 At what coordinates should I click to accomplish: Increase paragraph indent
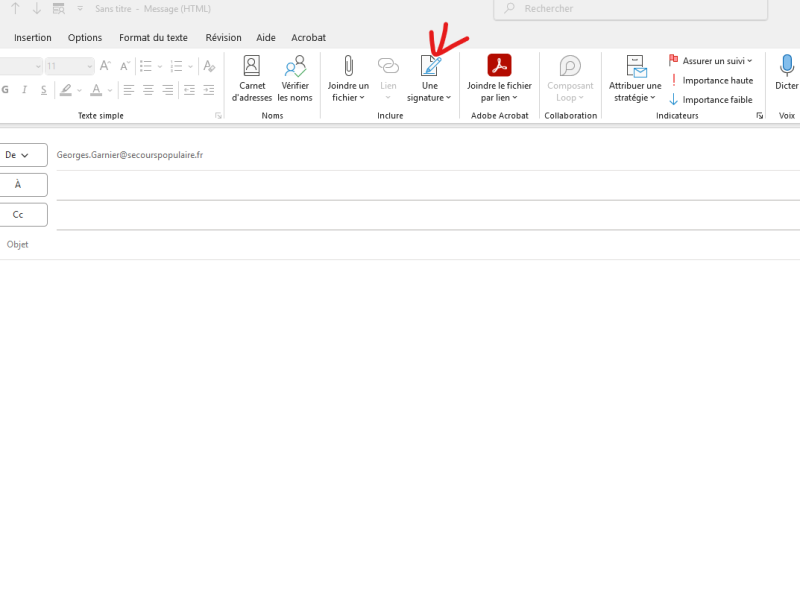click(x=209, y=90)
